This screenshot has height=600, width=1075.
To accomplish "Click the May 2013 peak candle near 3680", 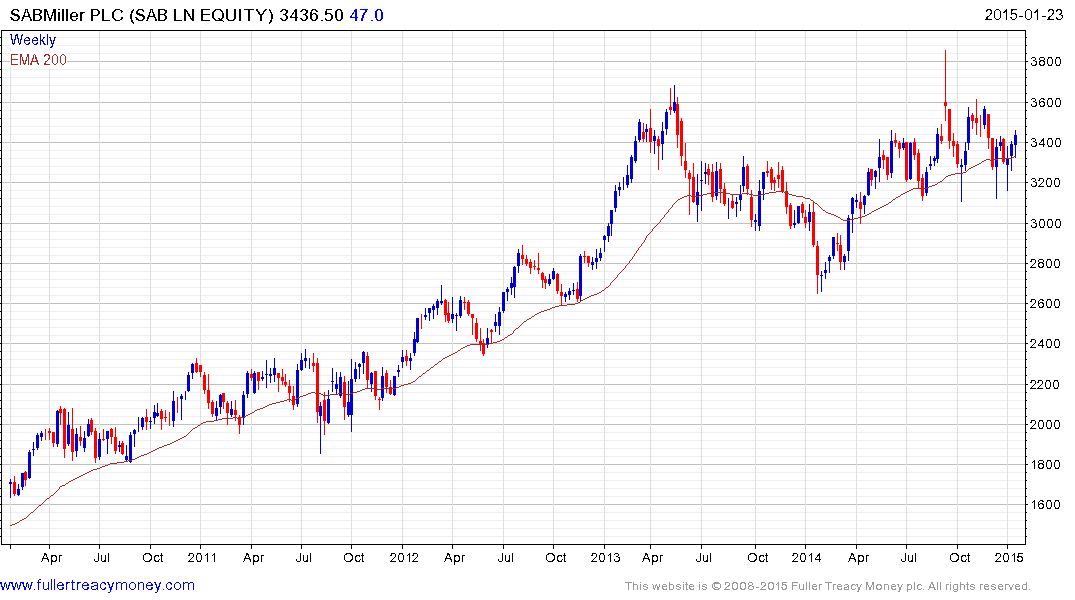I will coord(674,99).
